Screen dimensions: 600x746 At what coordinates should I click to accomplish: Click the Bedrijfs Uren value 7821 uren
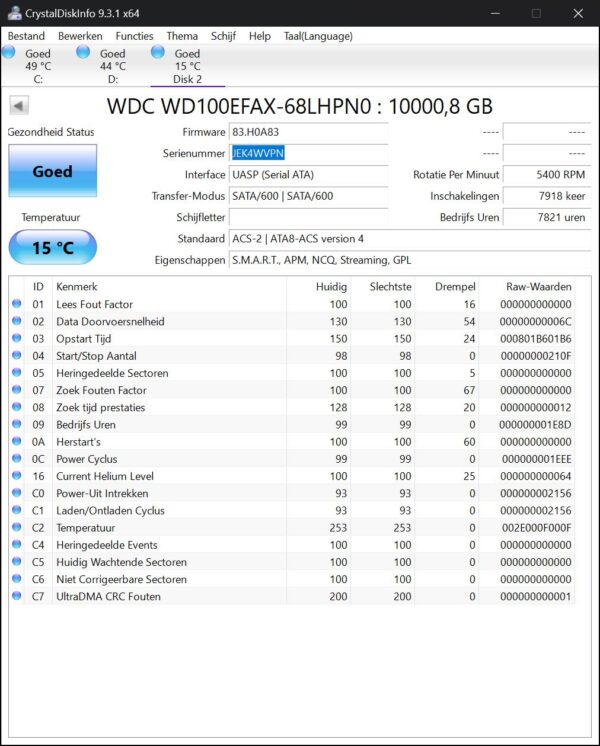coord(547,217)
